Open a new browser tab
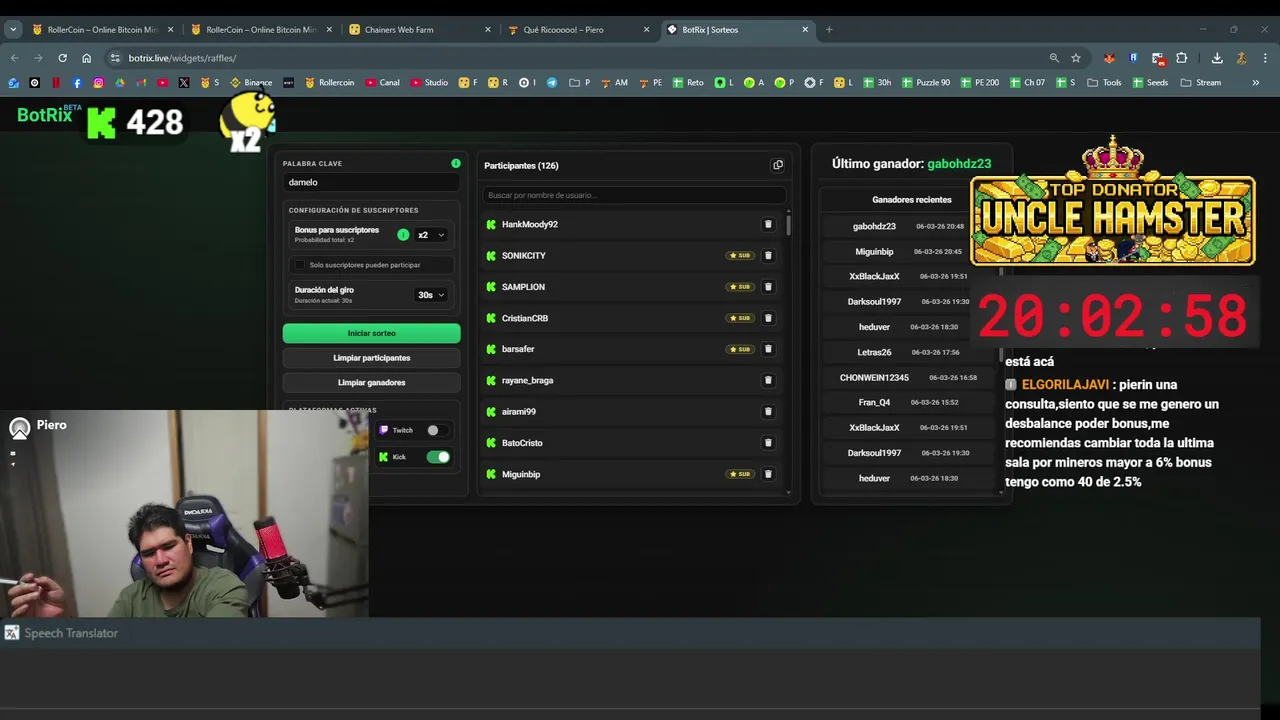 click(x=829, y=30)
